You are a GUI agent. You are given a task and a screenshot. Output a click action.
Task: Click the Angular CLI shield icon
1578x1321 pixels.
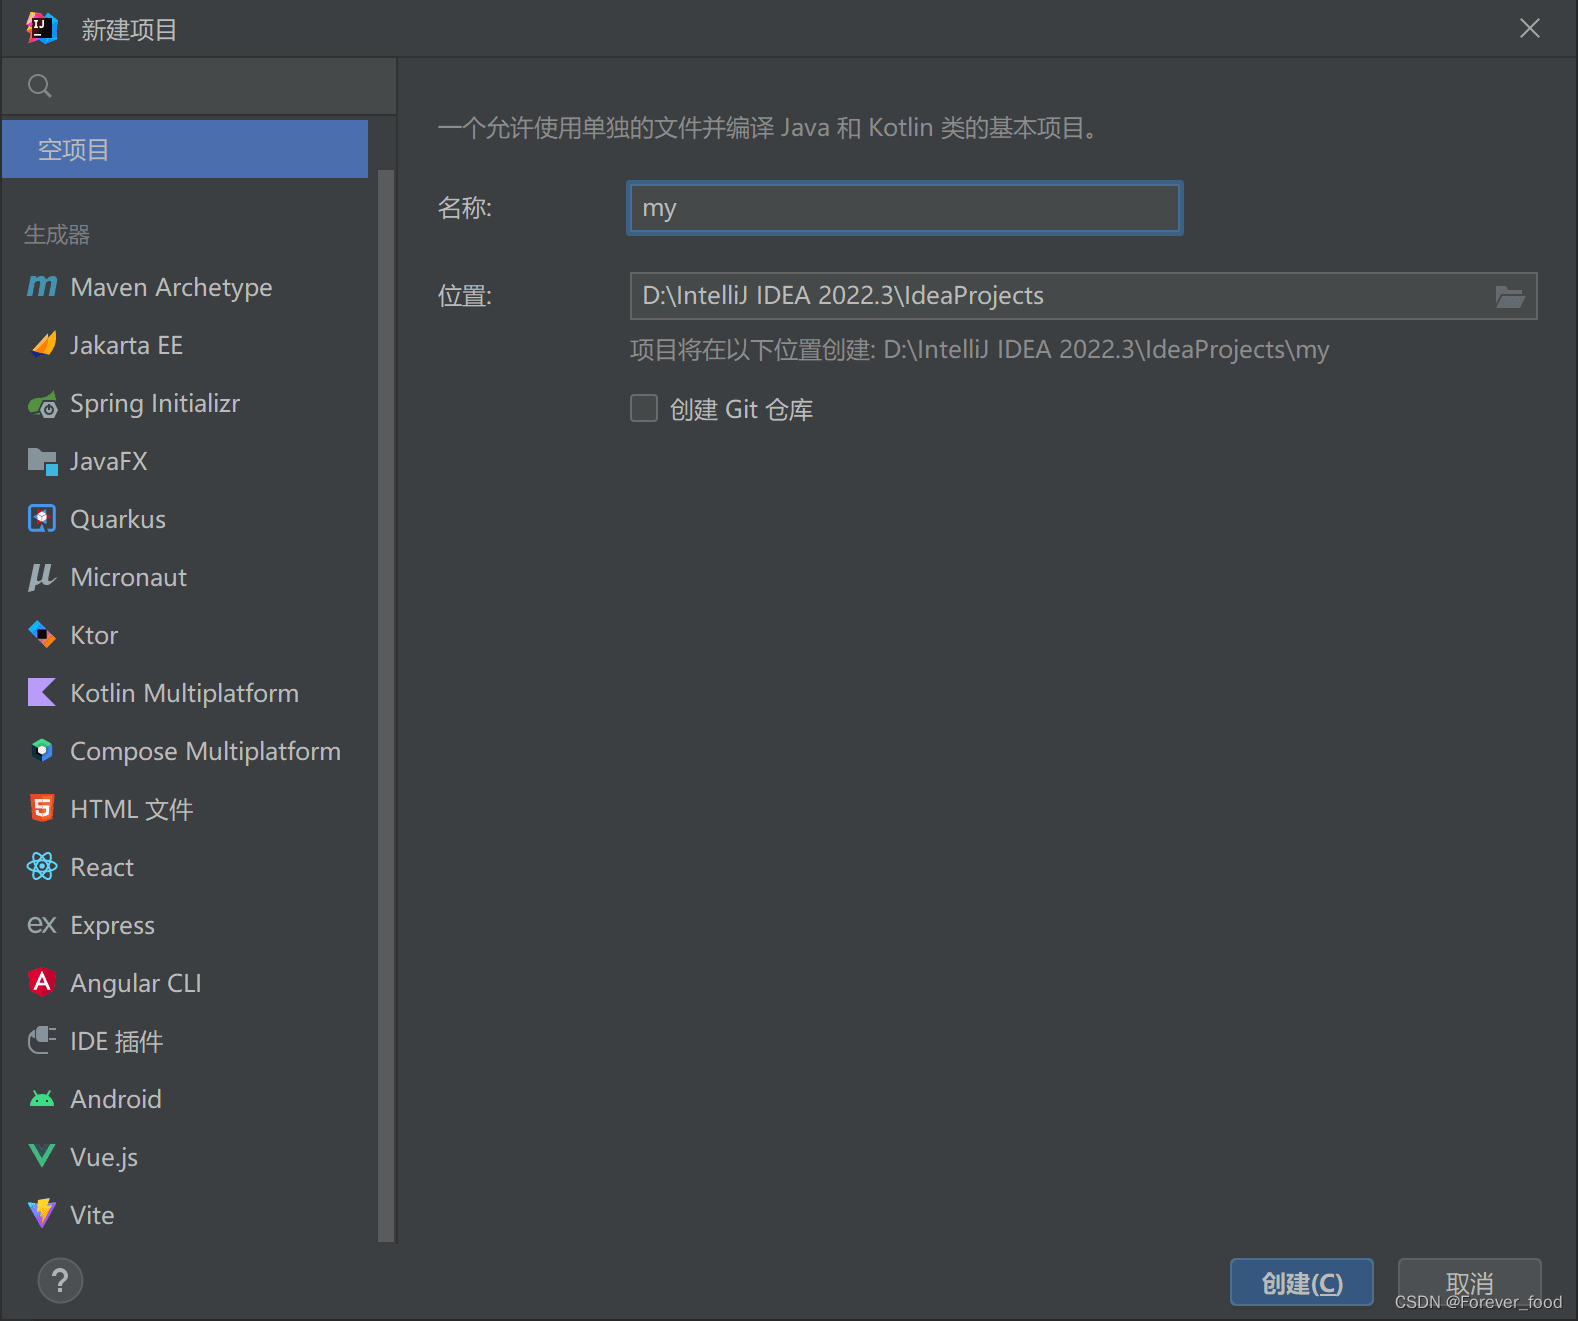pyautogui.click(x=42, y=982)
